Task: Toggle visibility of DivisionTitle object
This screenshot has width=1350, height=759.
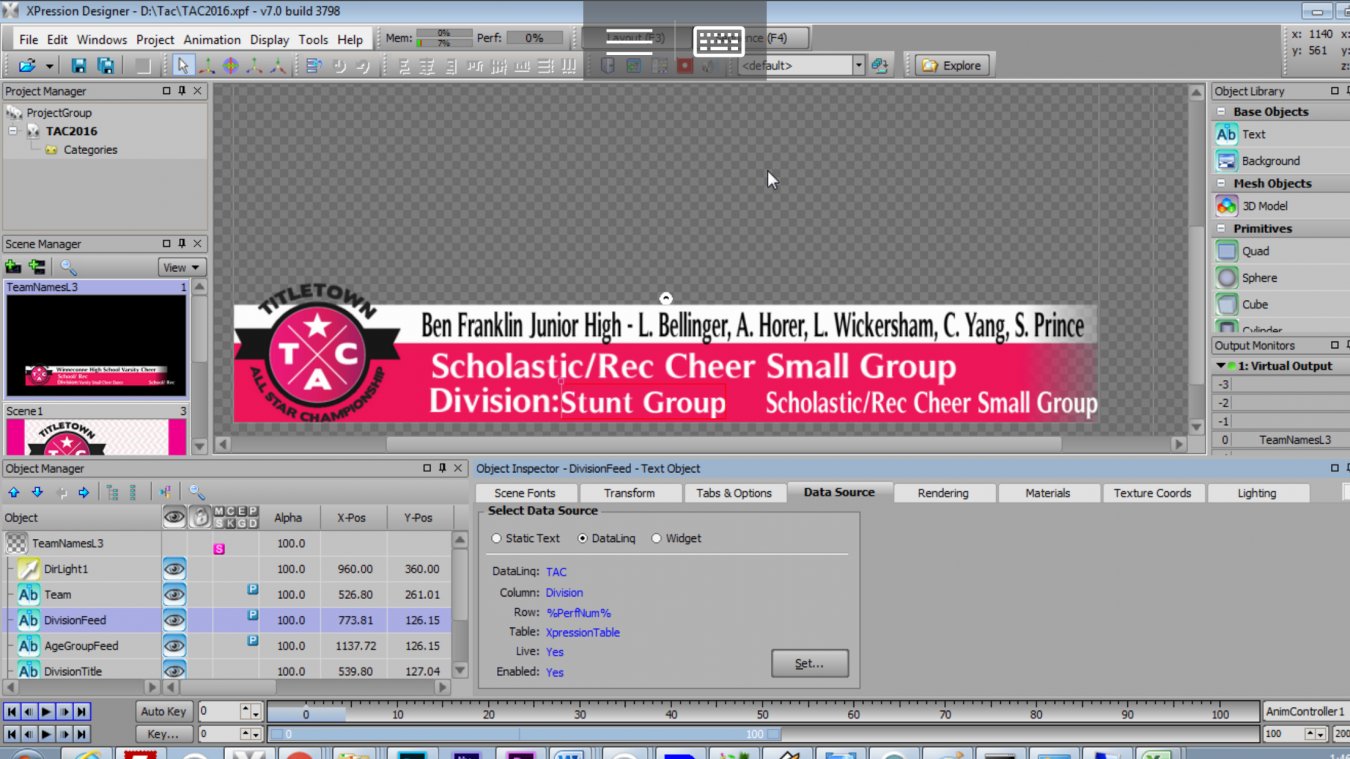Action: click(x=174, y=671)
